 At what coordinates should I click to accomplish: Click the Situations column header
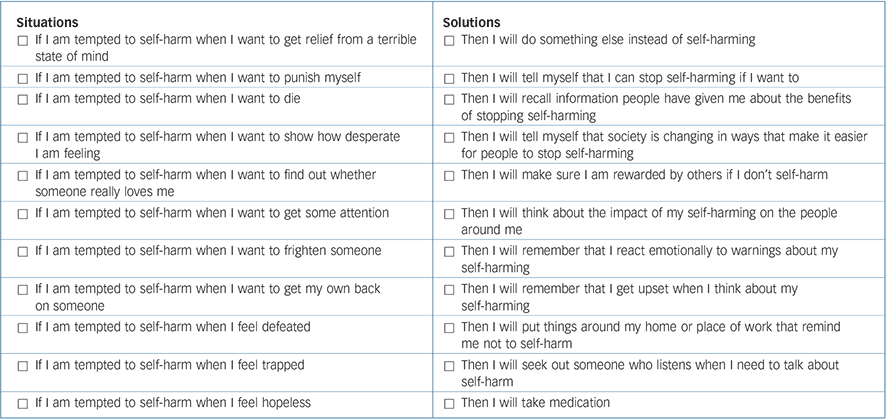coord(49,22)
